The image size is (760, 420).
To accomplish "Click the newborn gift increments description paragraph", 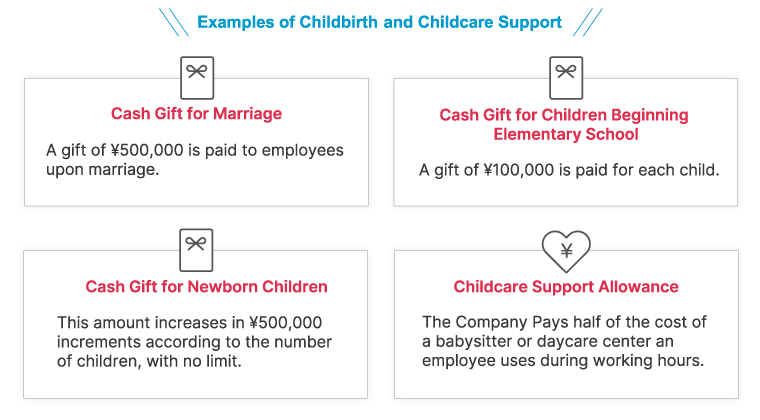I will tap(195, 342).
